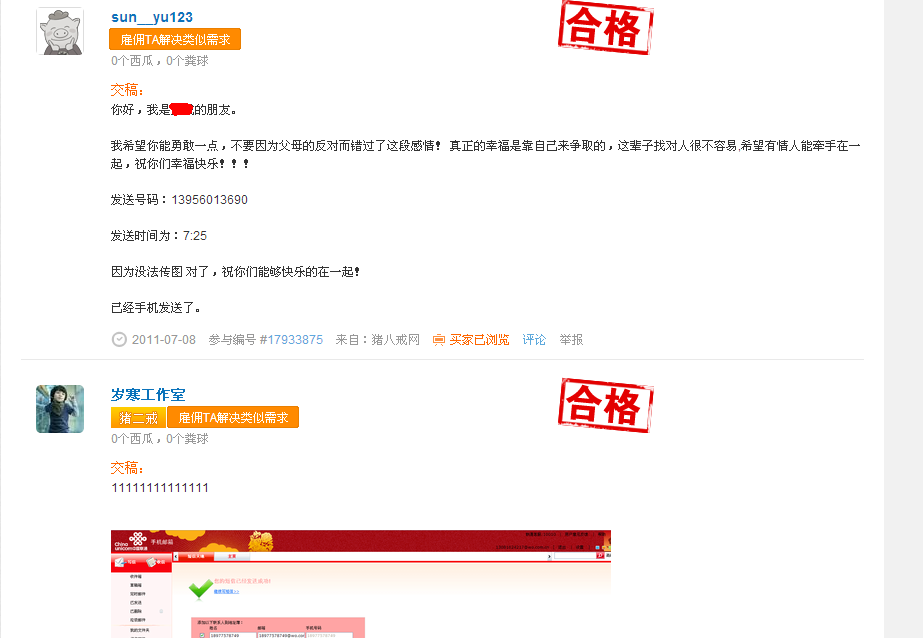Click the 评论 link
The image size is (923, 638).
coord(534,340)
